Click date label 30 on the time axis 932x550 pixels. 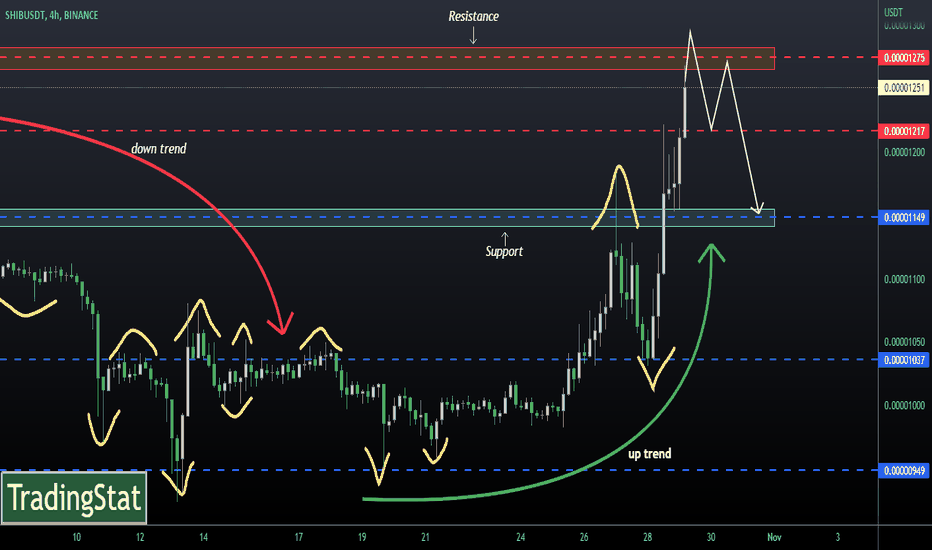(x=711, y=537)
